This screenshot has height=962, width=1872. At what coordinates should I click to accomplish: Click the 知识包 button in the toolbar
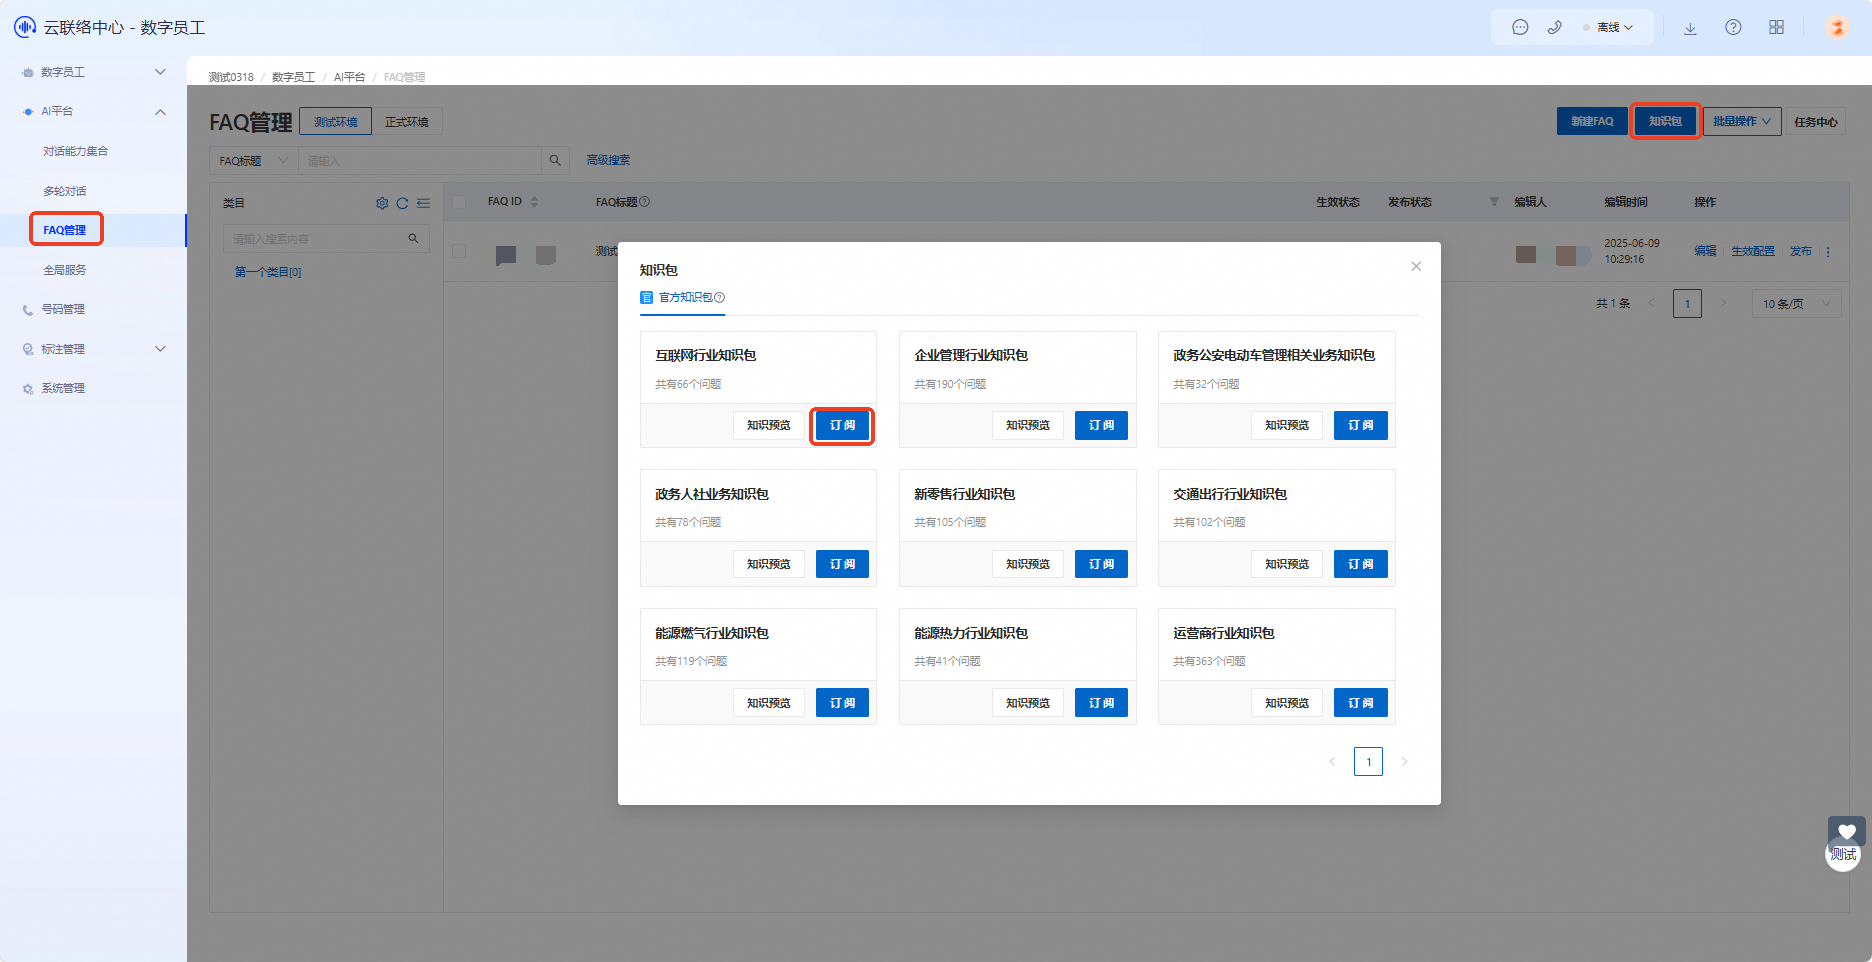pos(1665,121)
